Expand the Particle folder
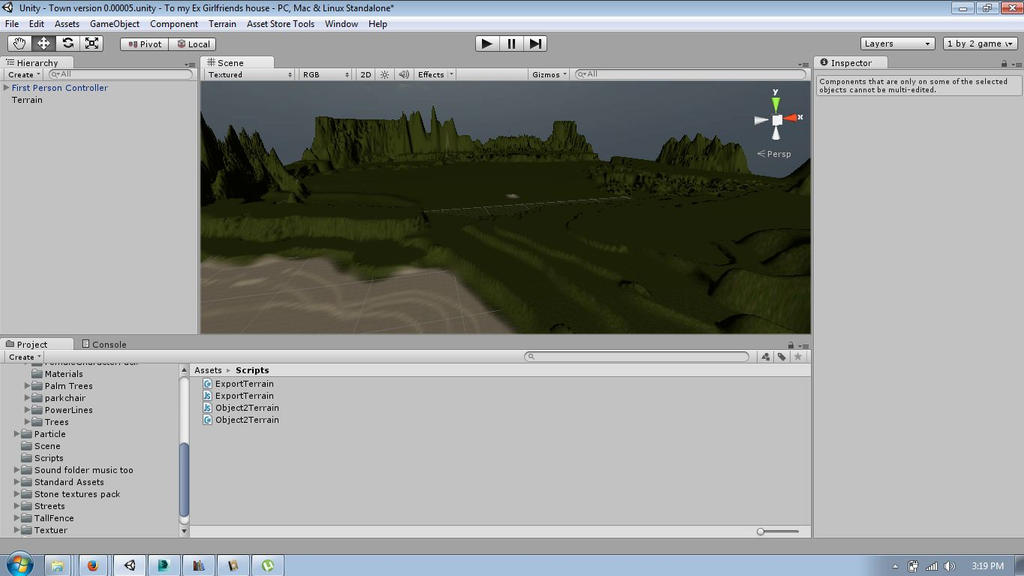 [16, 434]
